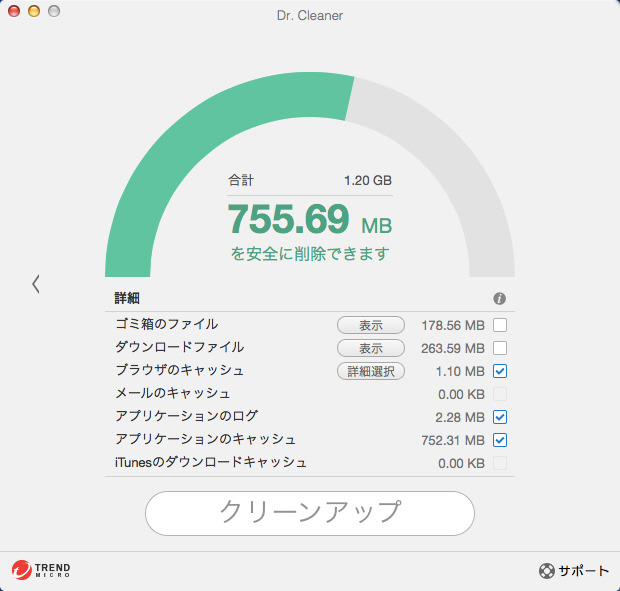Image resolution: width=620 pixels, height=591 pixels.
Task: Select the ゴミ箱のファイル row label
Action: point(166,324)
